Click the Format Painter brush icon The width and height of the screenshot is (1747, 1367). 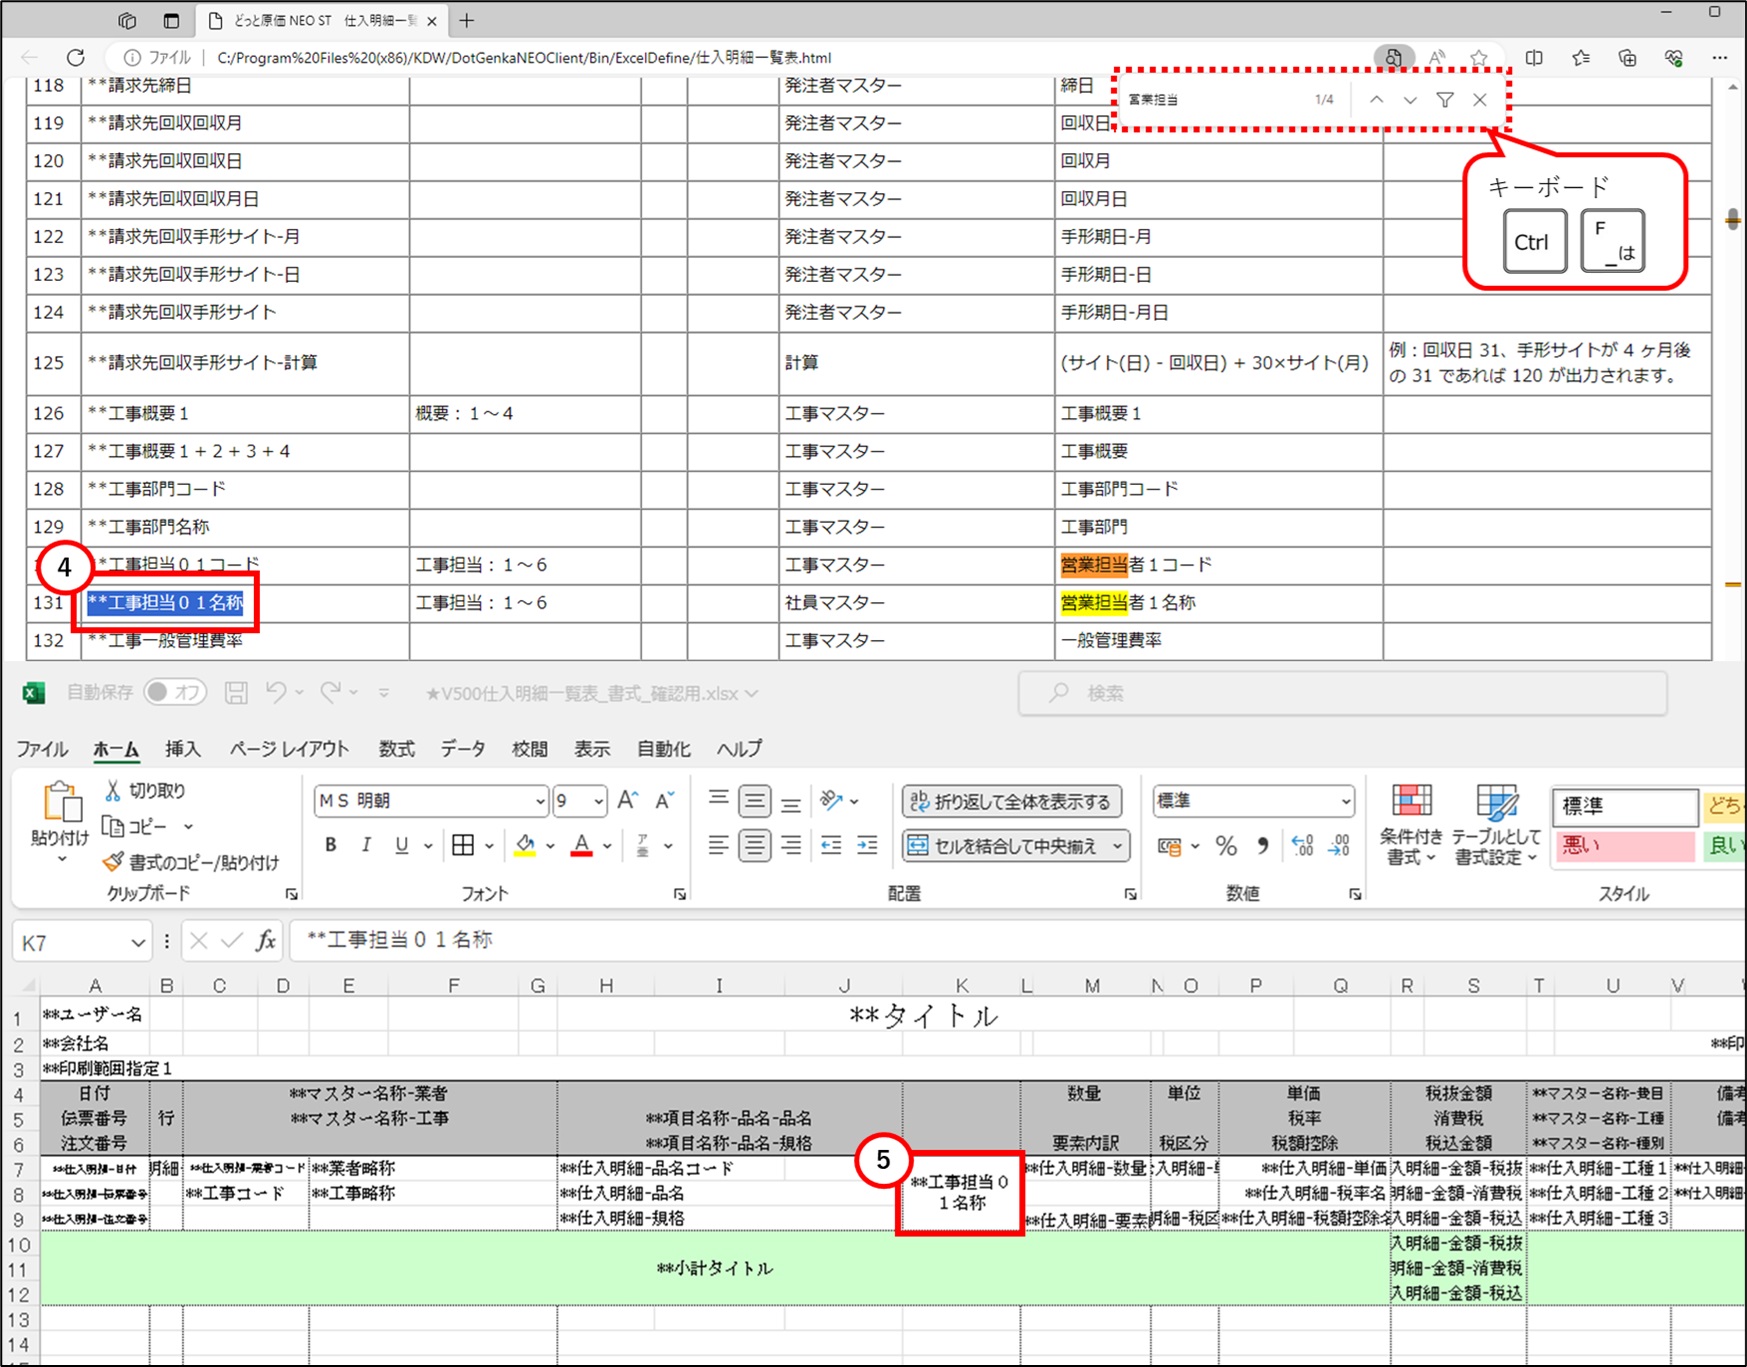click(x=113, y=862)
